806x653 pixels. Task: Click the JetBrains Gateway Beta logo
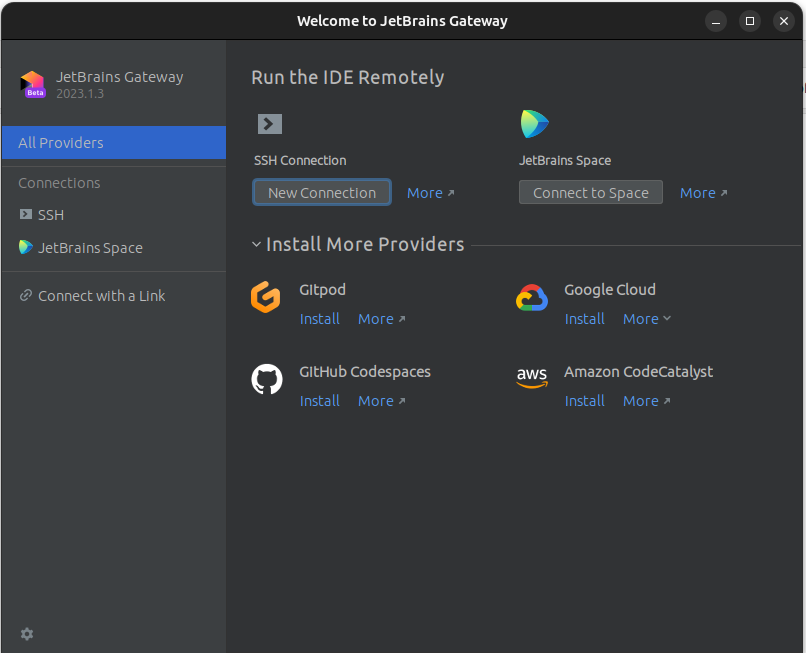33,84
